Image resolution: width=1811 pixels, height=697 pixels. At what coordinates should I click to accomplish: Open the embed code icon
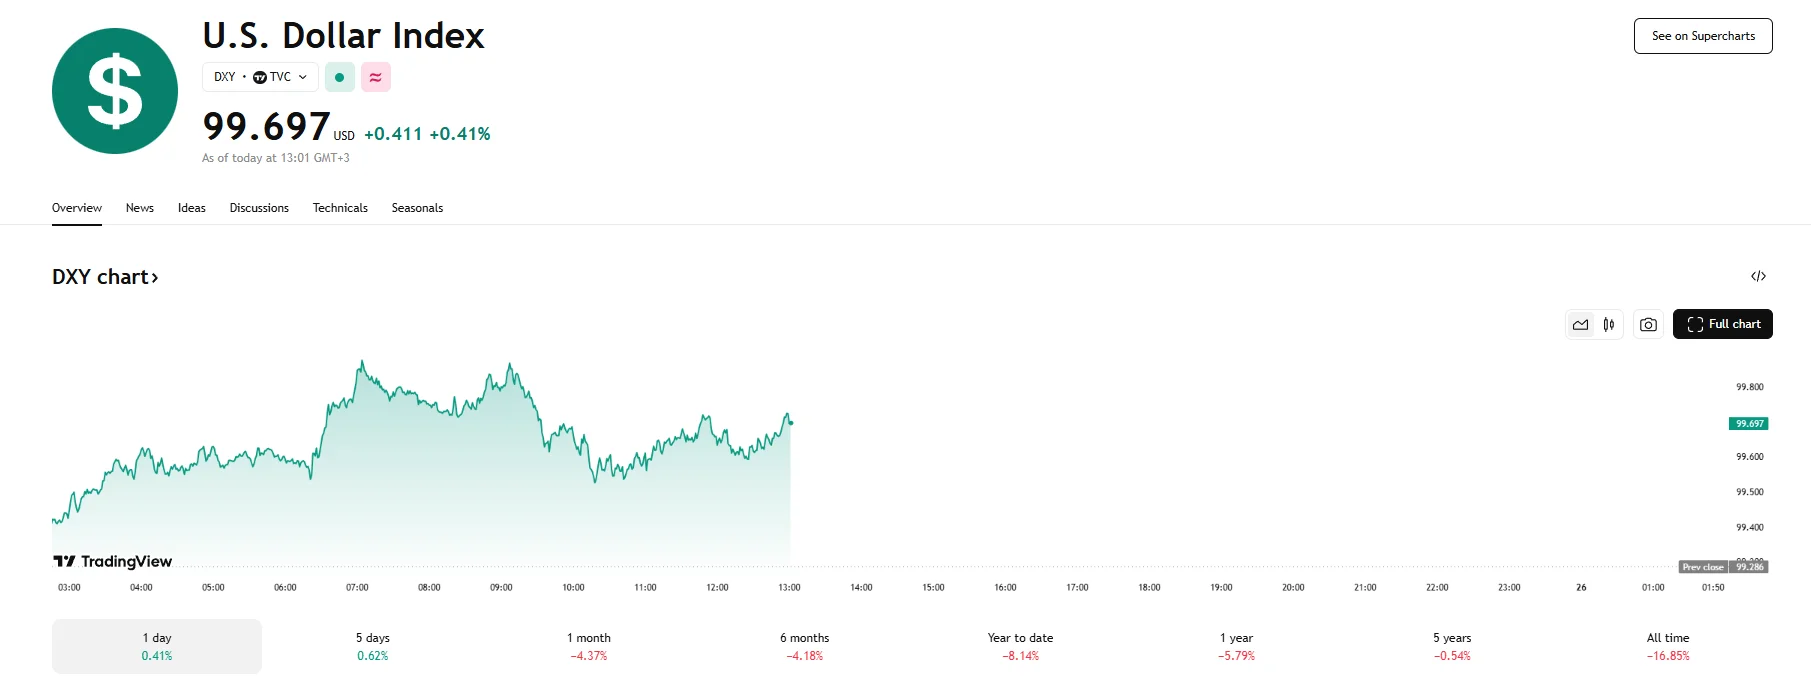click(1758, 276)
